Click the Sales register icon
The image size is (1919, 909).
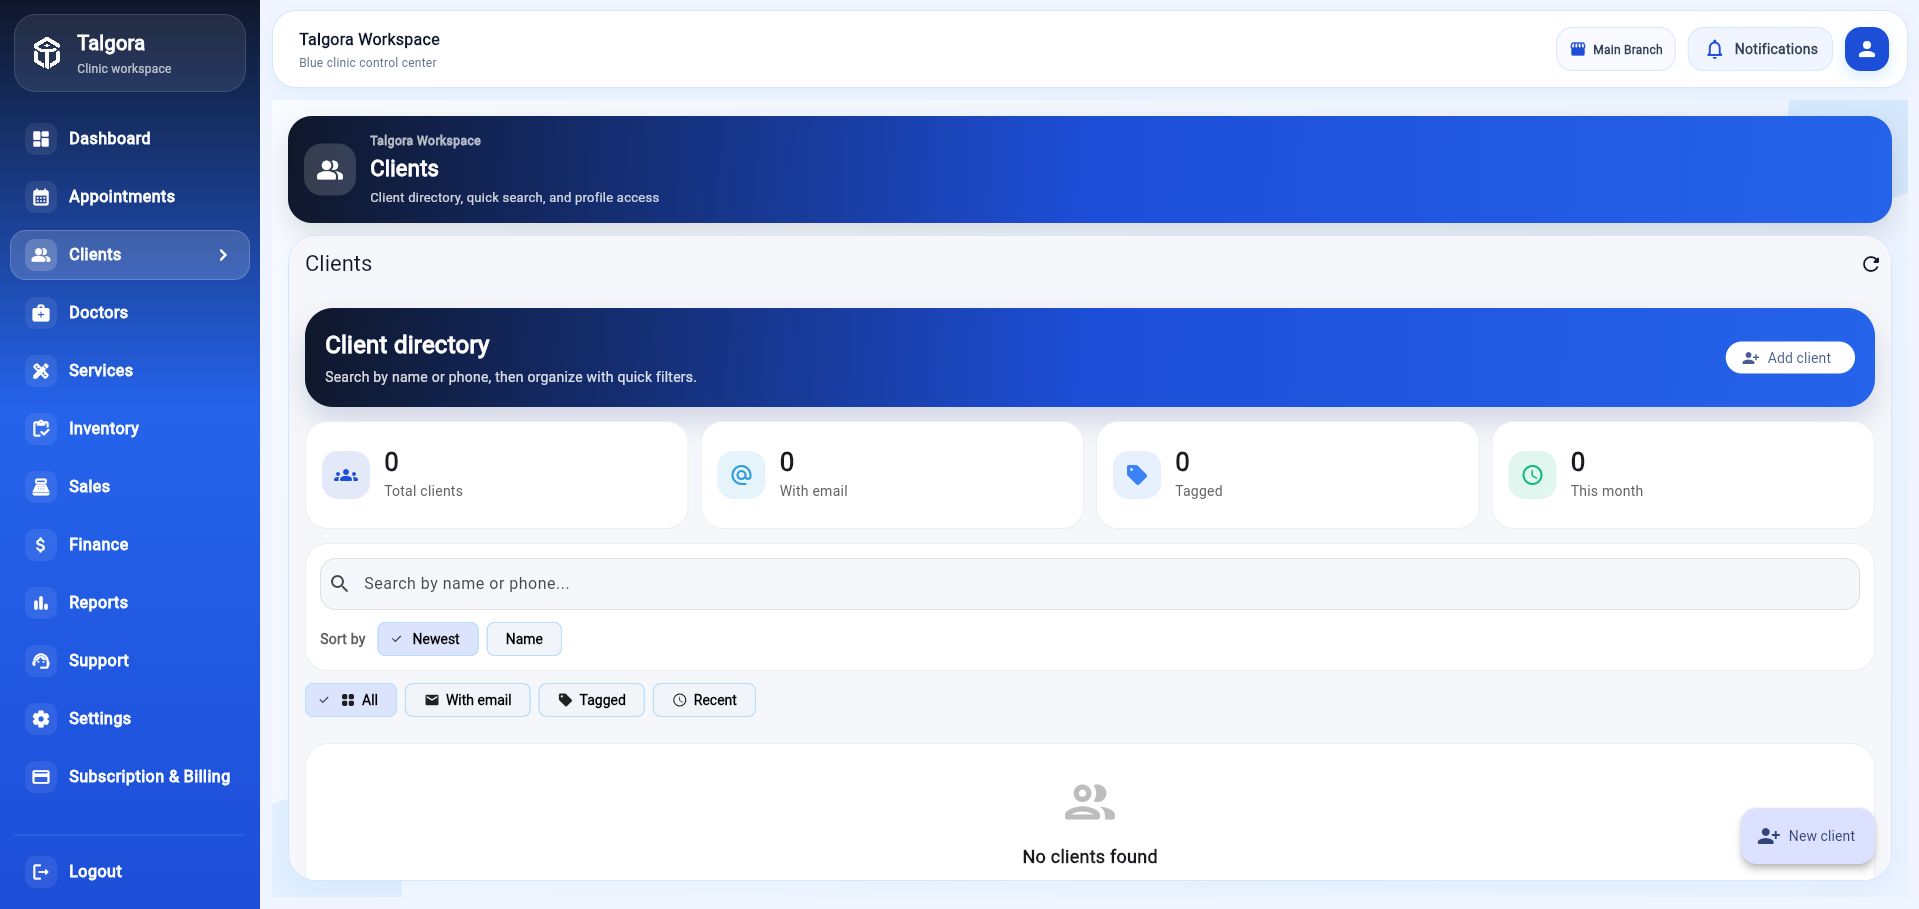41,487
